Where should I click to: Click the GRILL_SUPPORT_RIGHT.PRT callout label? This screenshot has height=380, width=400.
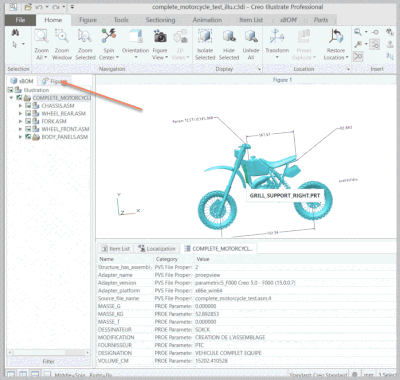pyautogui.click(x=285, y=196)
